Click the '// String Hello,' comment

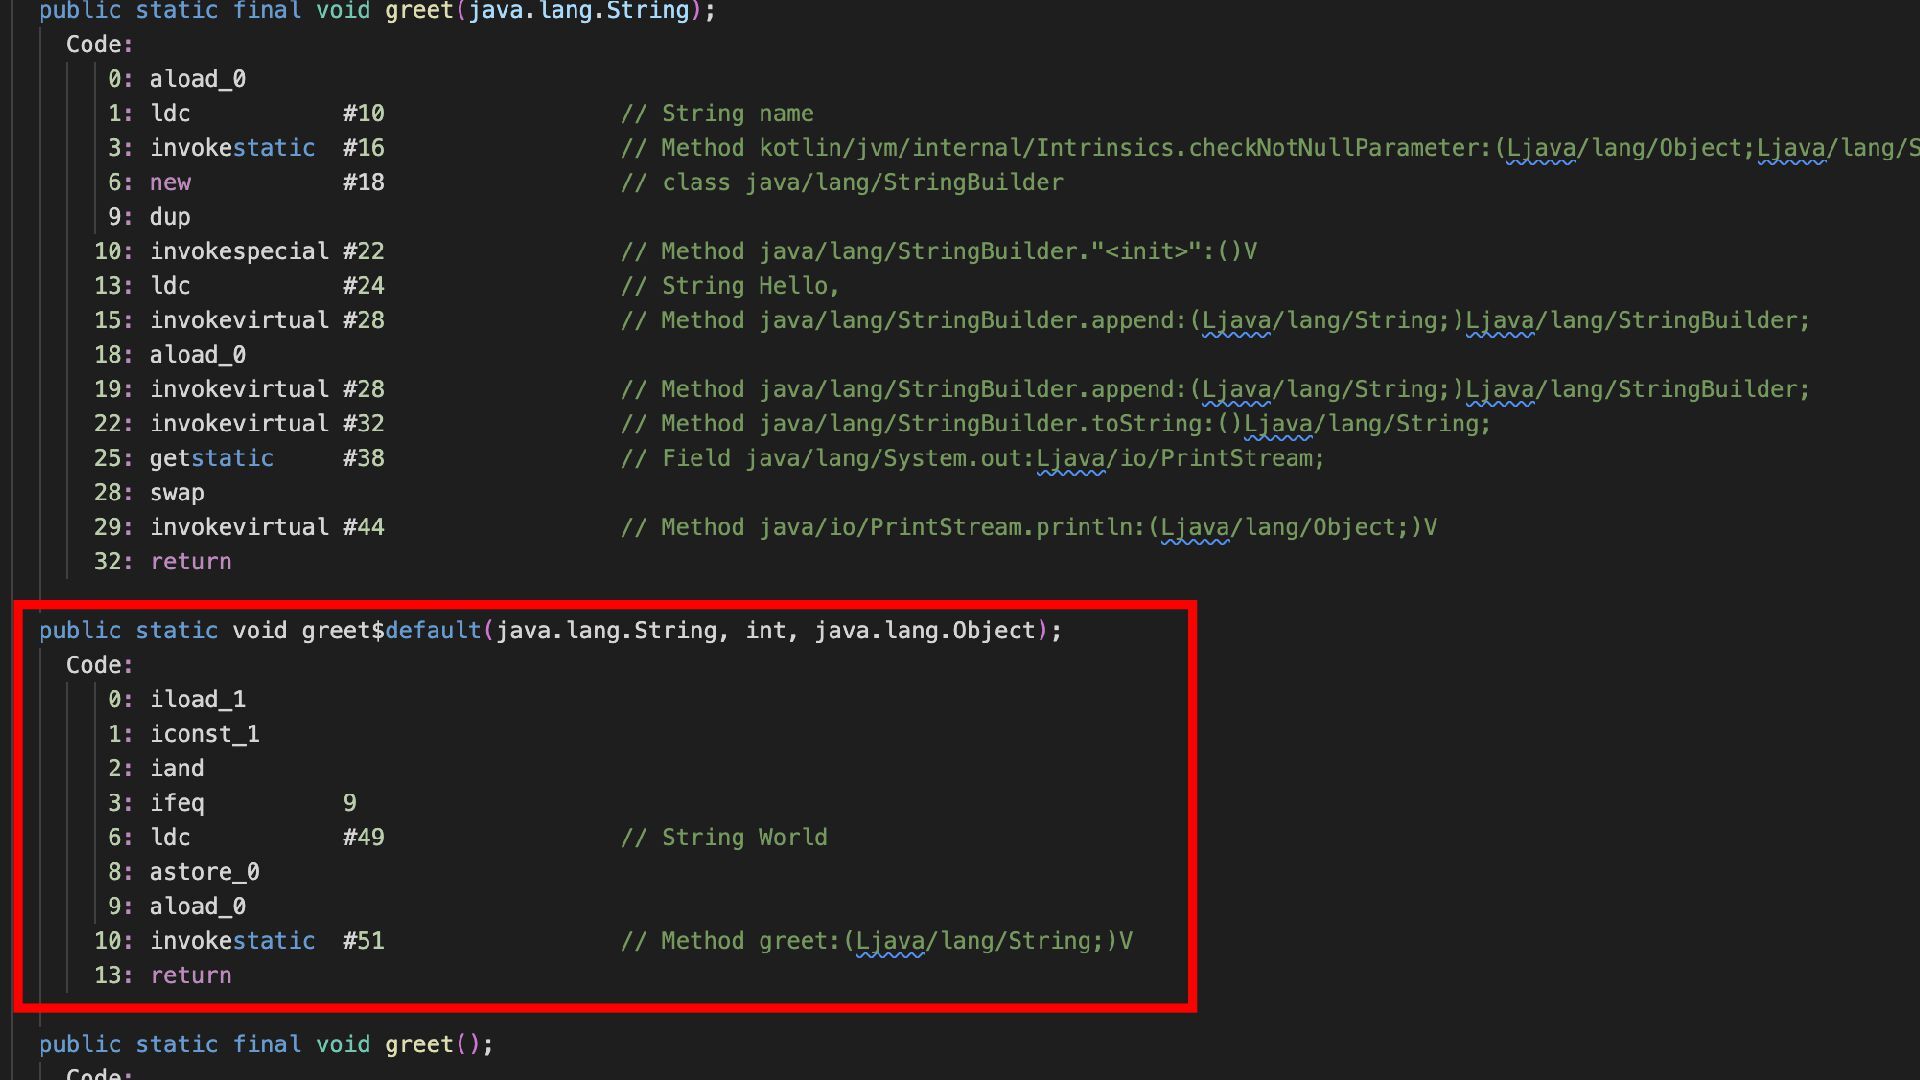[730, 286]
